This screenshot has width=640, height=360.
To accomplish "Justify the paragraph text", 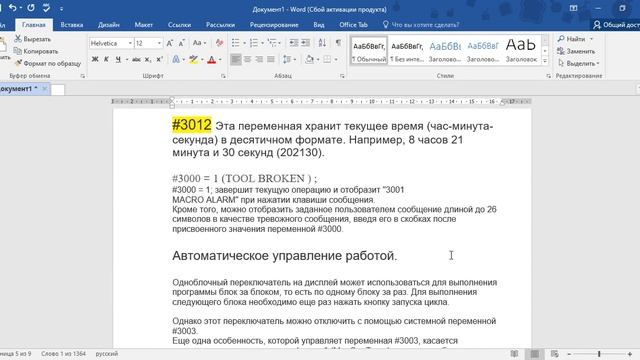I will pos(271,60).
